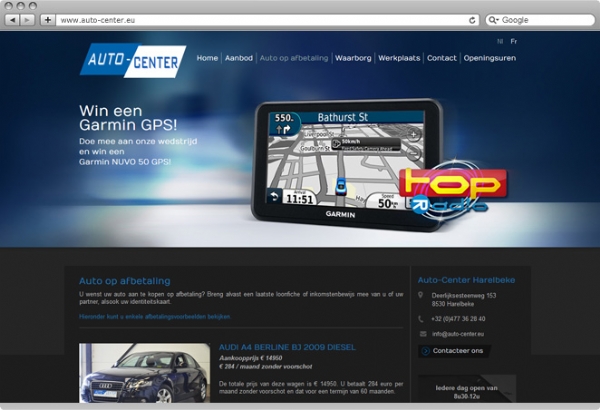Select Werkplaats in the navigation
The height and width of the screenshot is (410, 600).
coord(399,58)
